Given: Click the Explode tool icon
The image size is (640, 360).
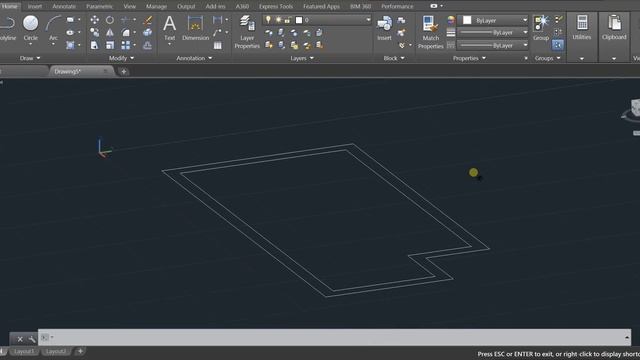Looking at the screenshot, I should coord(148,32).
